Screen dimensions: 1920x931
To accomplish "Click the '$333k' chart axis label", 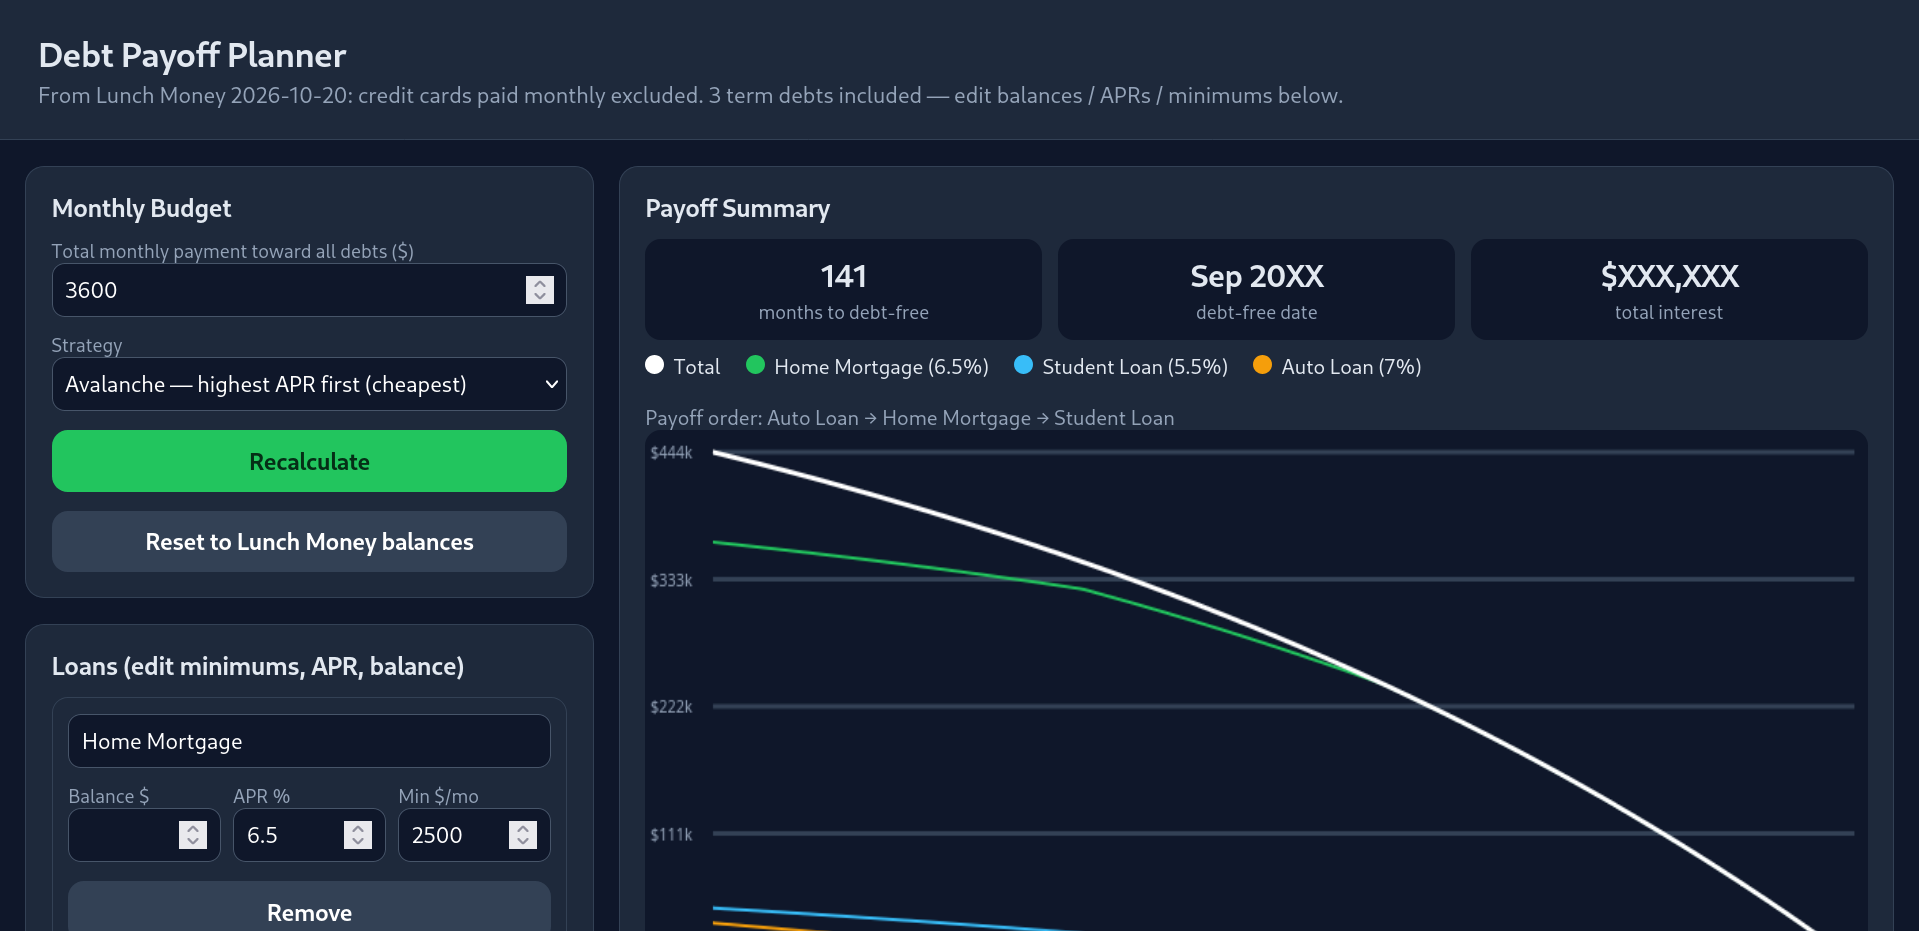I will tap(671, 580).
